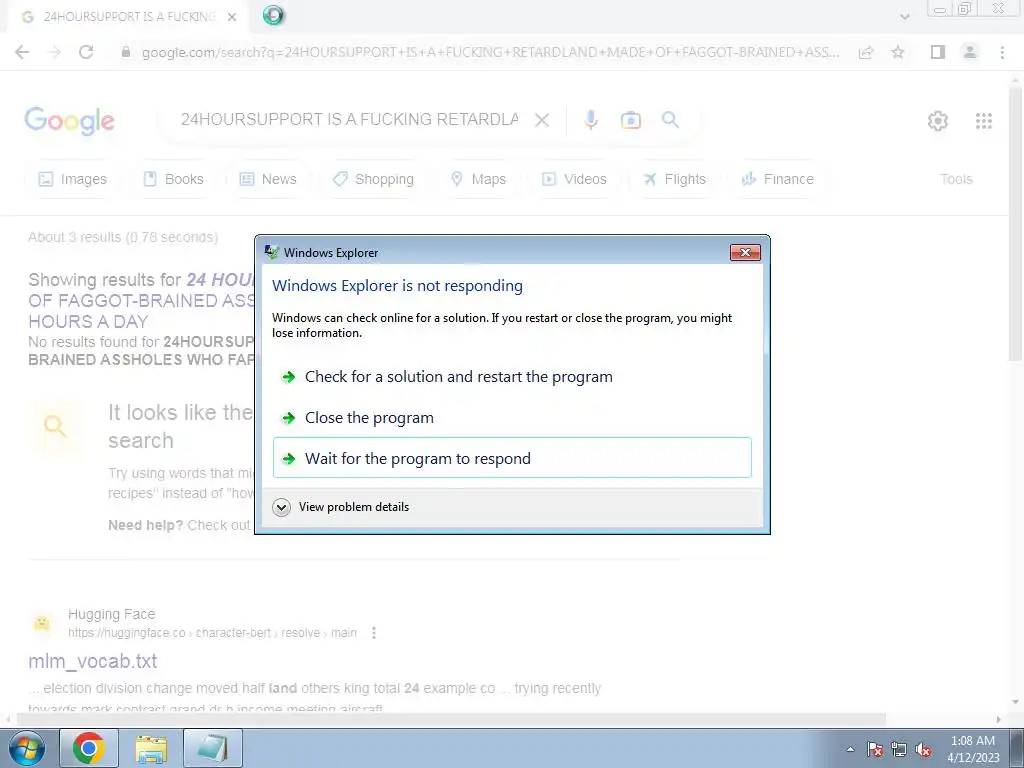This screenshot has width=1024, height=768.
Task: Open the Chrome profile avatar
Action: 970,52
